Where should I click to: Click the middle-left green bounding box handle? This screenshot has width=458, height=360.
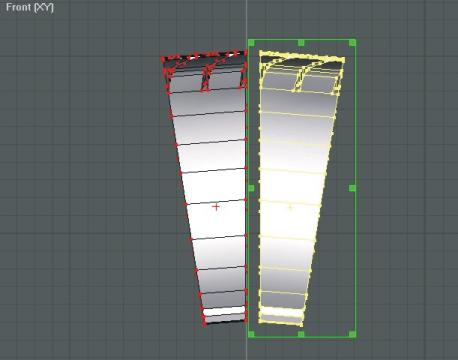[x=251, y=188]
